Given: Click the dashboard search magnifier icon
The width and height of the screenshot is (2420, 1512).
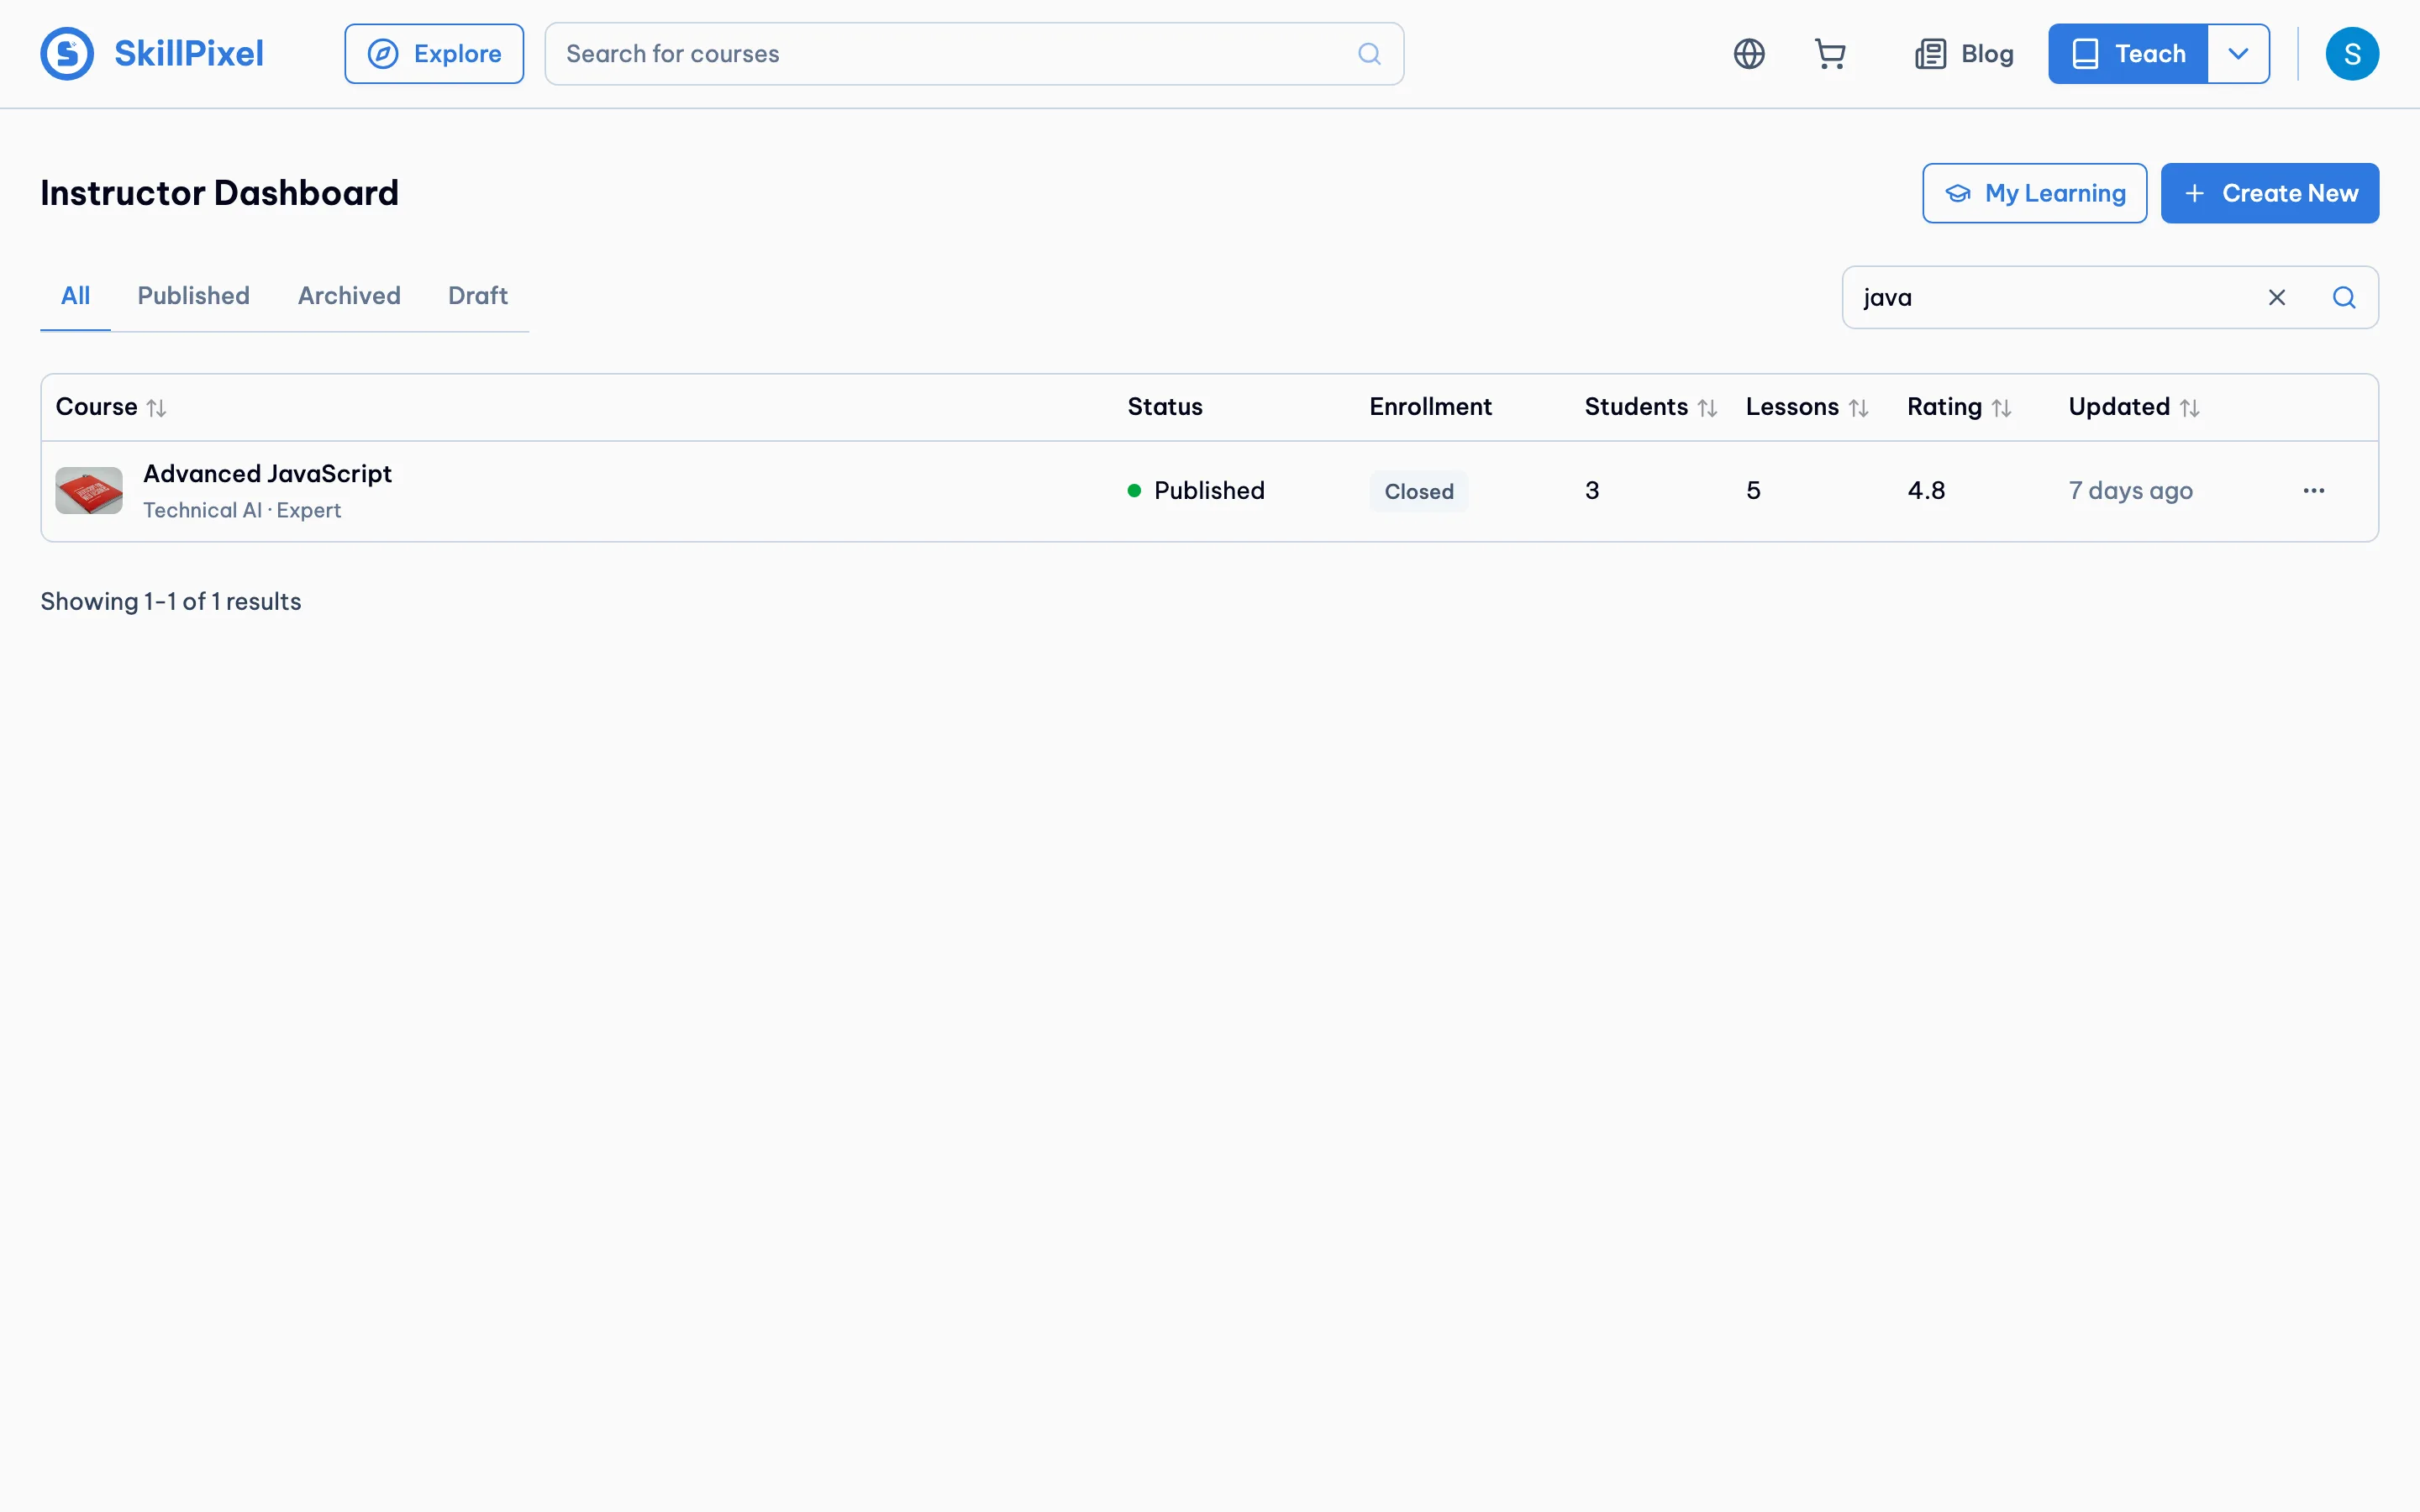Looking at the screenshot, I should [x=2344, y=297].
